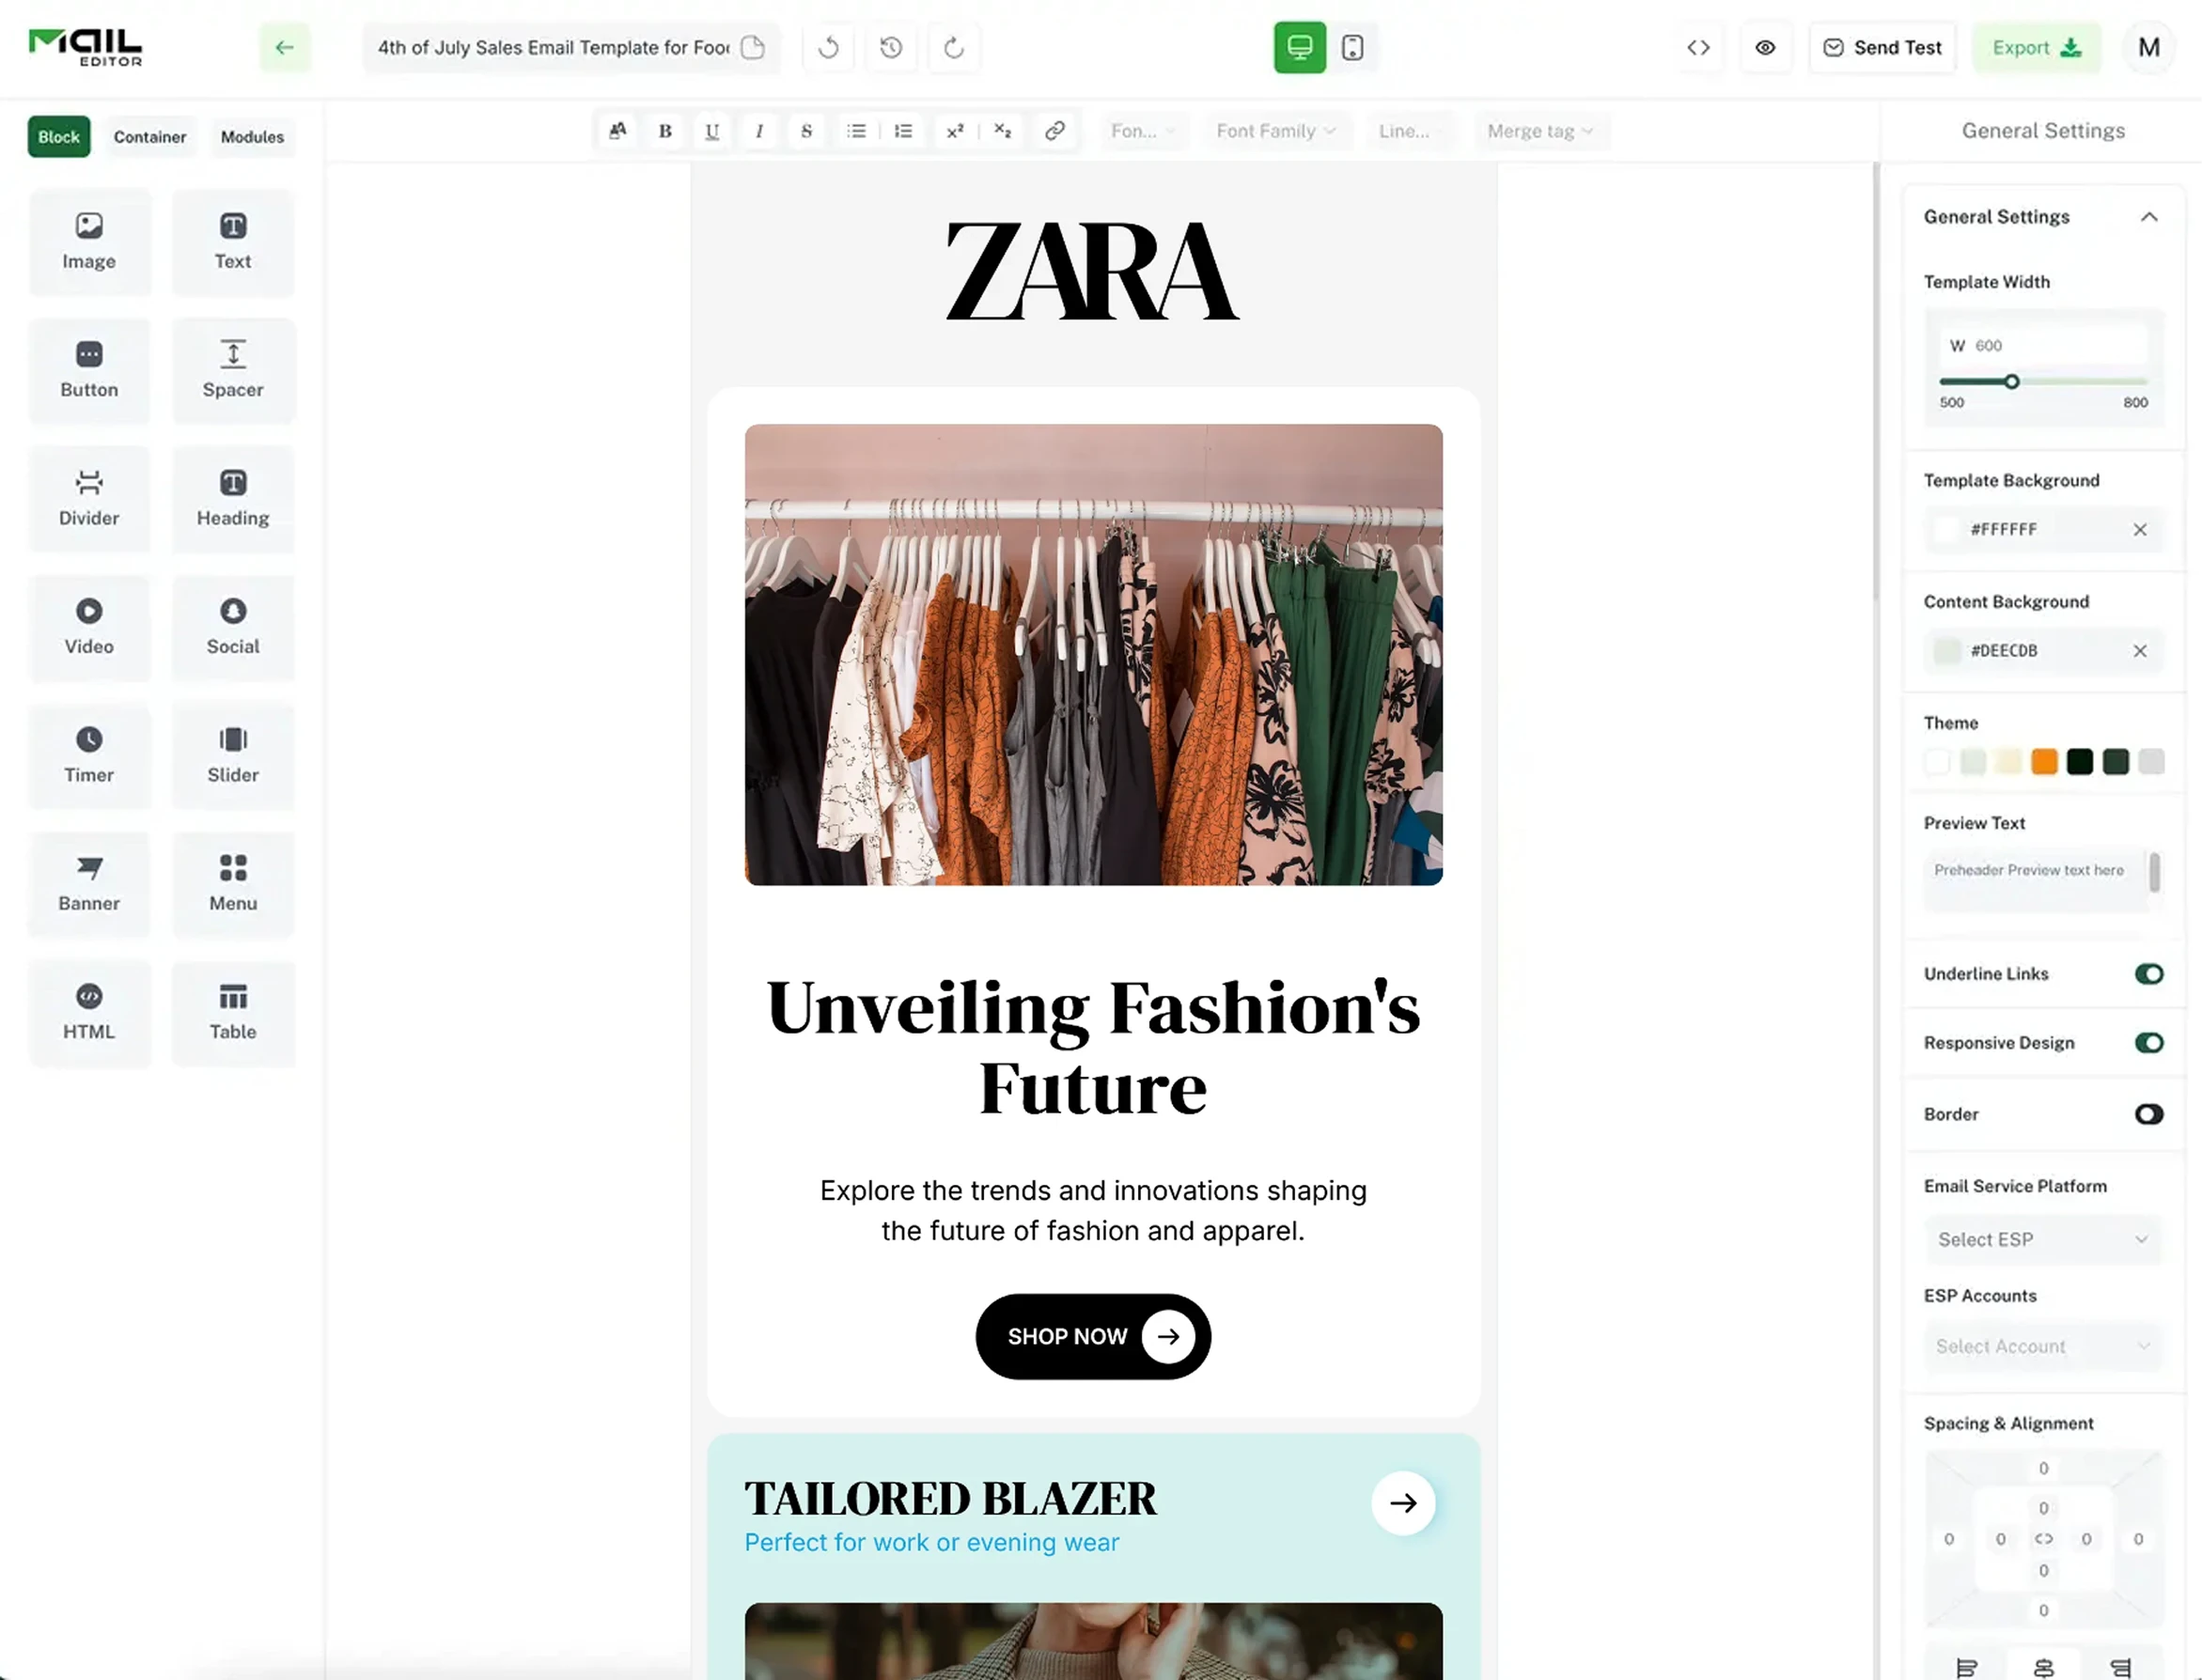Open the version history icon

891,47
